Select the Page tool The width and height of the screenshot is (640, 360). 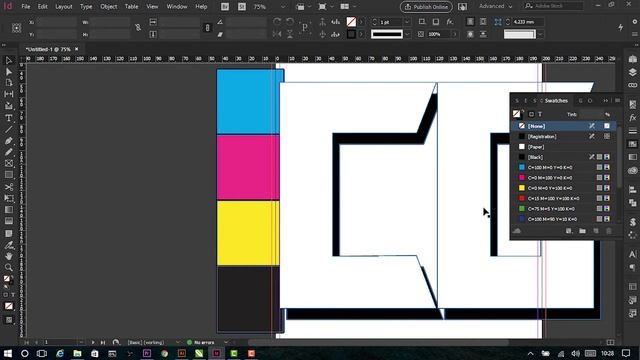pos(9,83)
